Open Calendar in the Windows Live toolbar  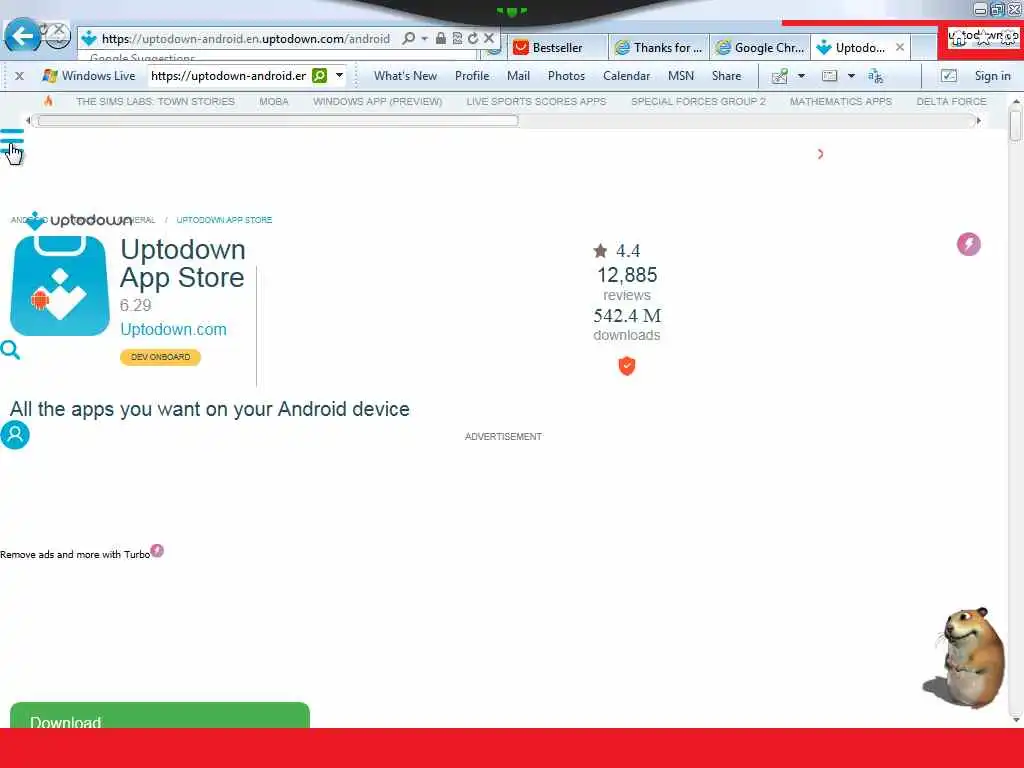click(x=626, y=76)
